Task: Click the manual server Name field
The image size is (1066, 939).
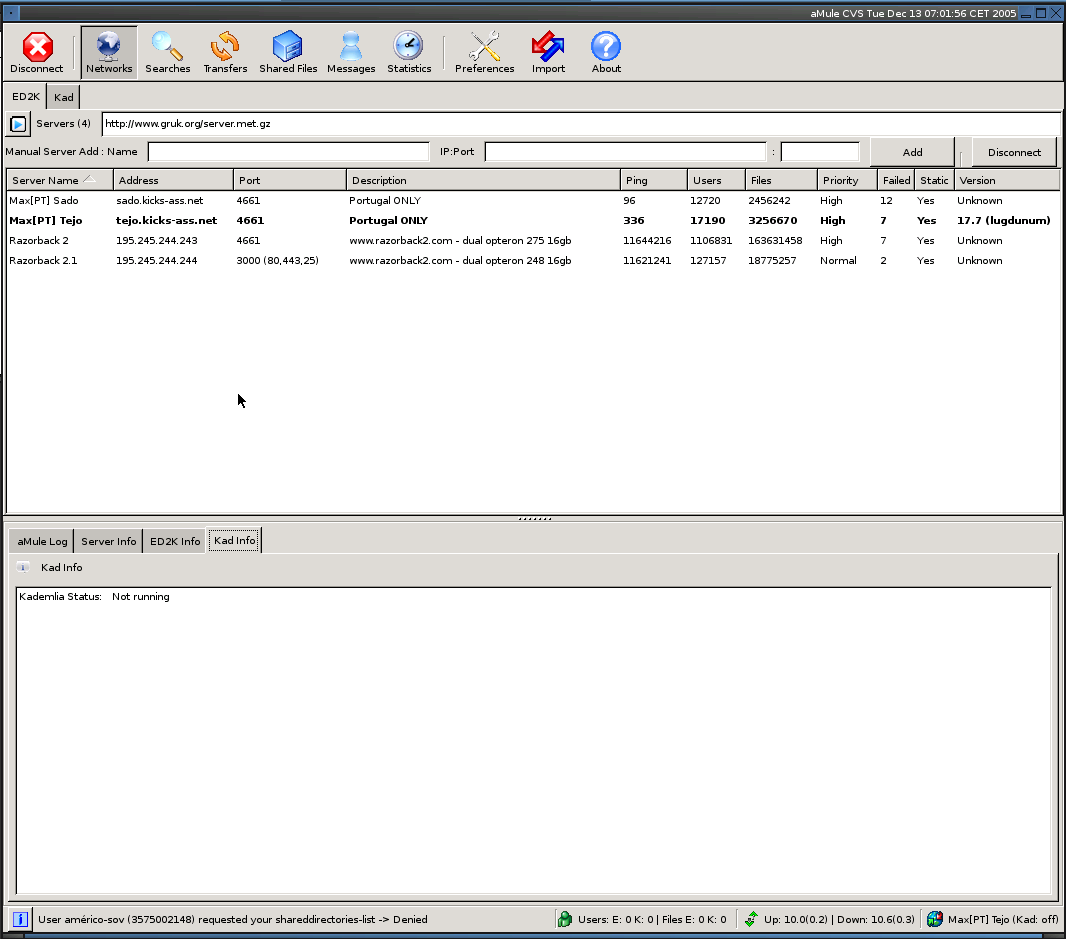Action: (x=288, y=152)
